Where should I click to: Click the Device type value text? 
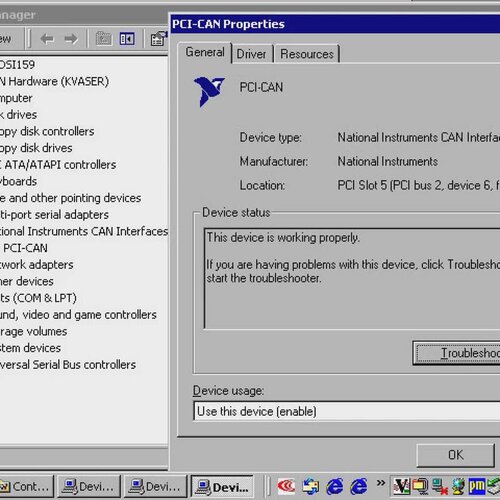pos(419,137)
